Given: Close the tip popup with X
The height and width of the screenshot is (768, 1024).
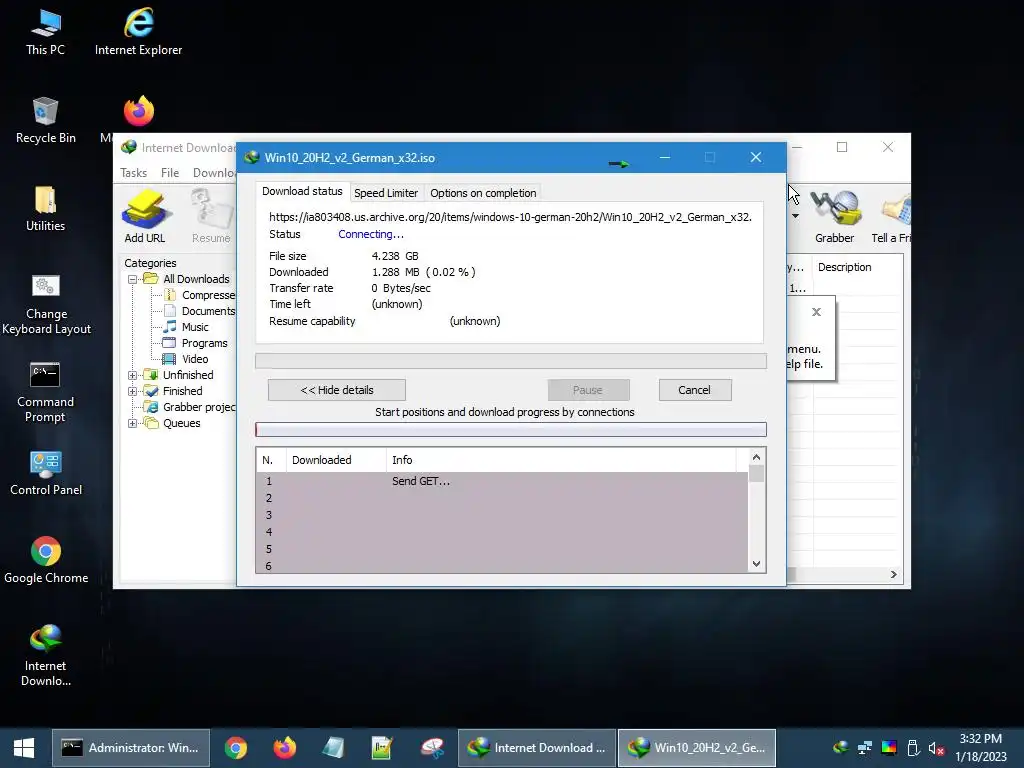Looking at the screenshot, I should [x=816, y=312].
